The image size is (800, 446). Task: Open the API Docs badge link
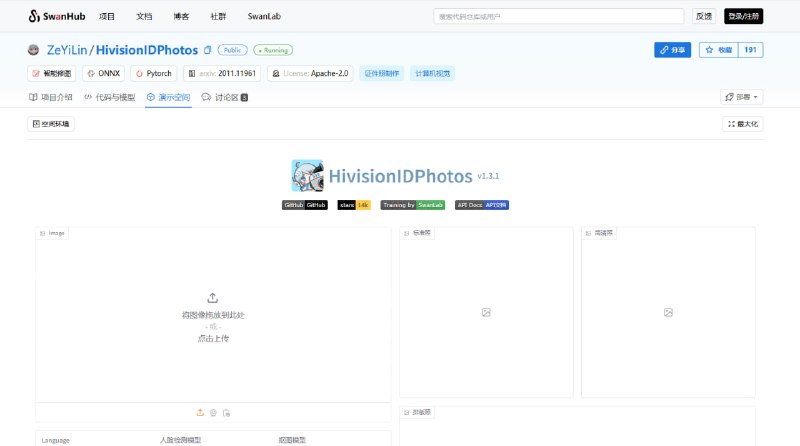pyautogui.click(x=482, y=204)
